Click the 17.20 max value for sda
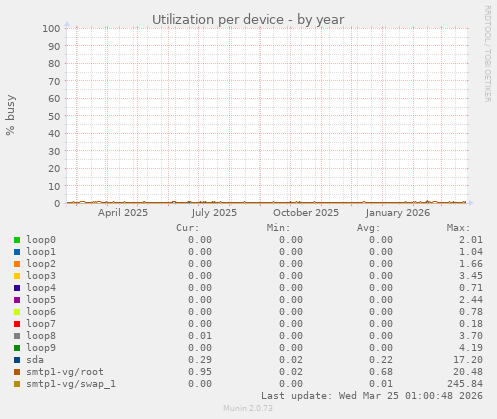This screenshot has width=497, height=419. click(468, 360)
